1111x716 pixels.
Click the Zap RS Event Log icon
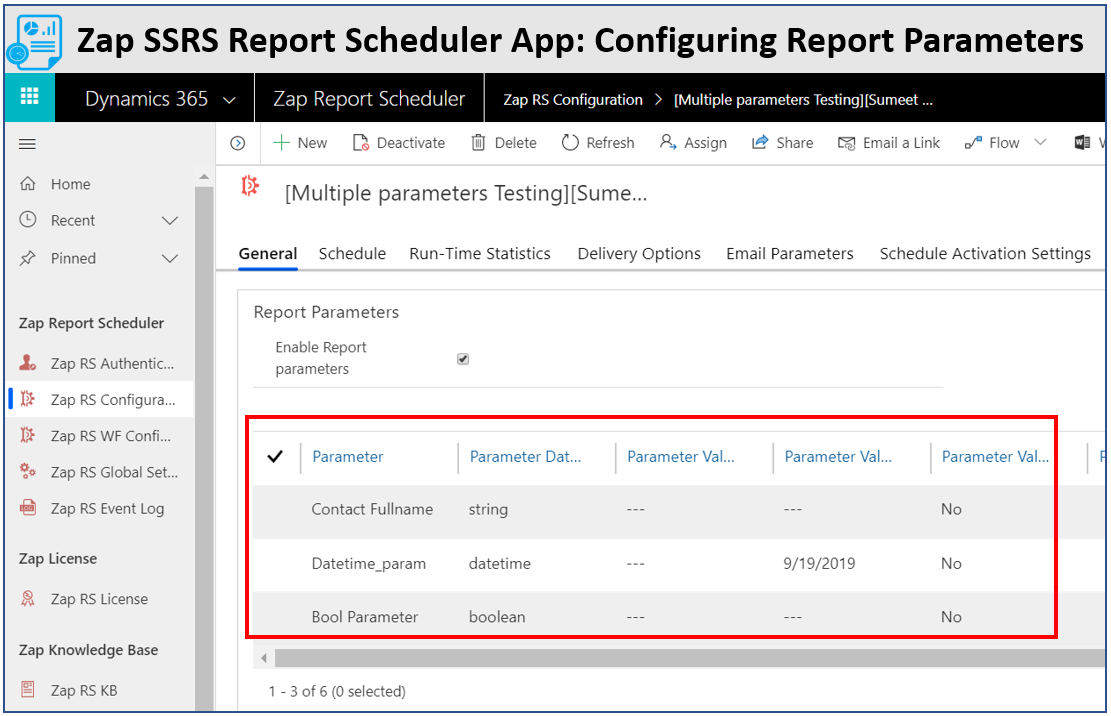pyautogui.click(x=28, y=508)
